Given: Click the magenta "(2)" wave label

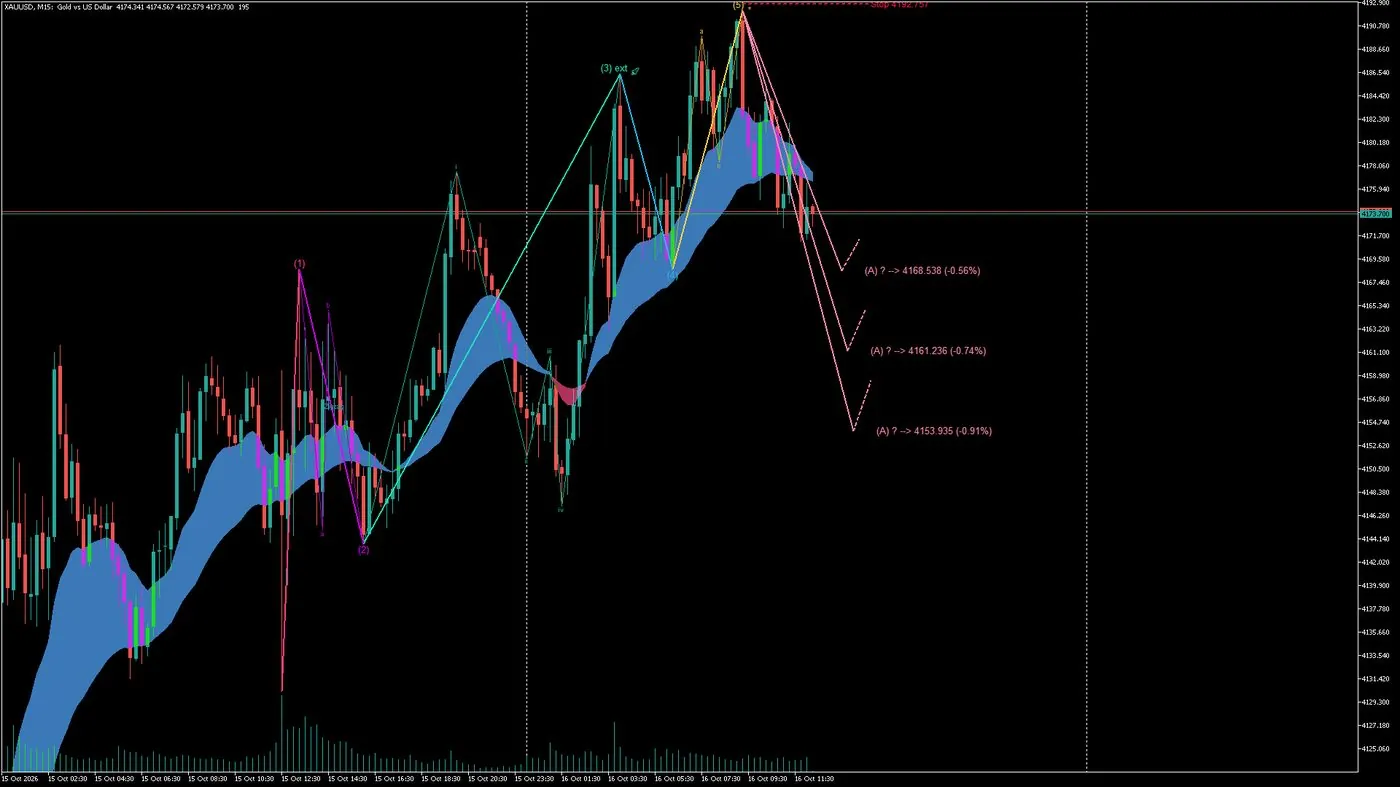Looking at the screenshot, I should pos(363,550).
